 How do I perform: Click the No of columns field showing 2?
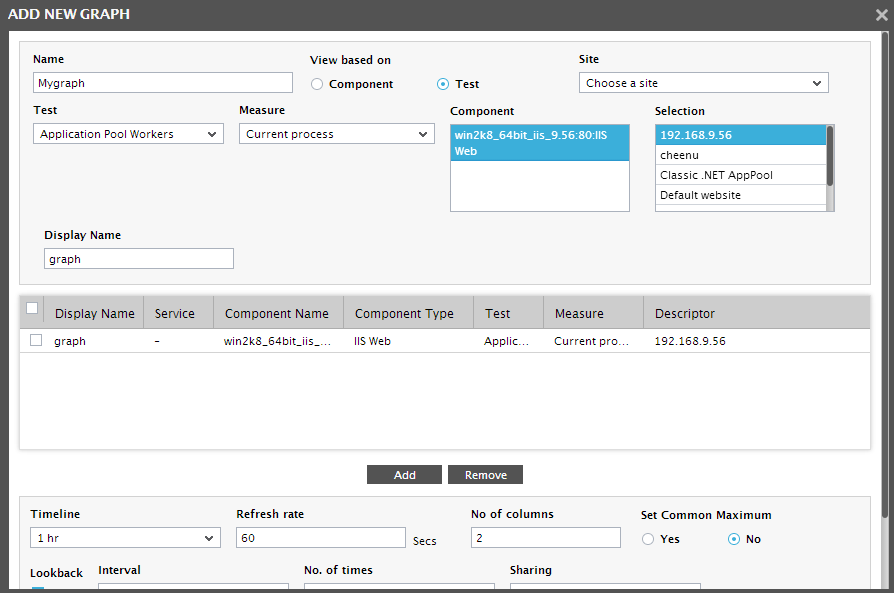click(546, 538)
